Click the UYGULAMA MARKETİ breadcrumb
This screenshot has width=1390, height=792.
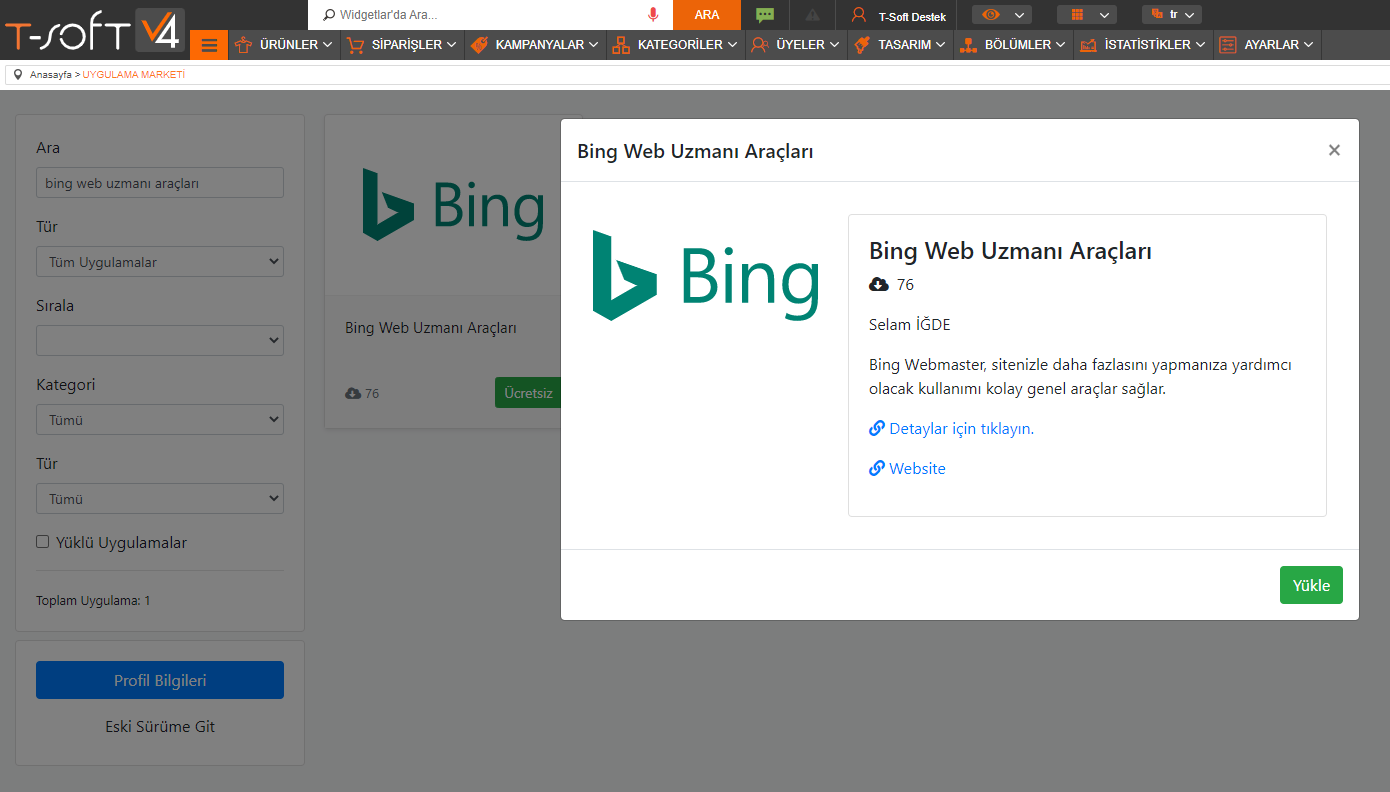pos(134,75)
